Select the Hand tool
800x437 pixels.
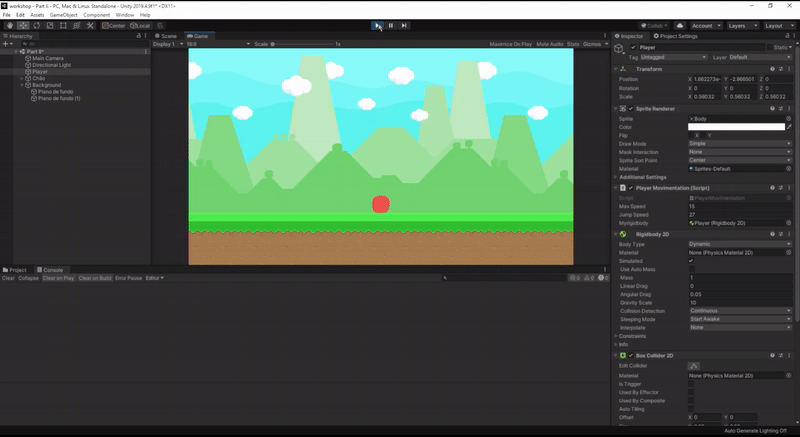[9, 25]
